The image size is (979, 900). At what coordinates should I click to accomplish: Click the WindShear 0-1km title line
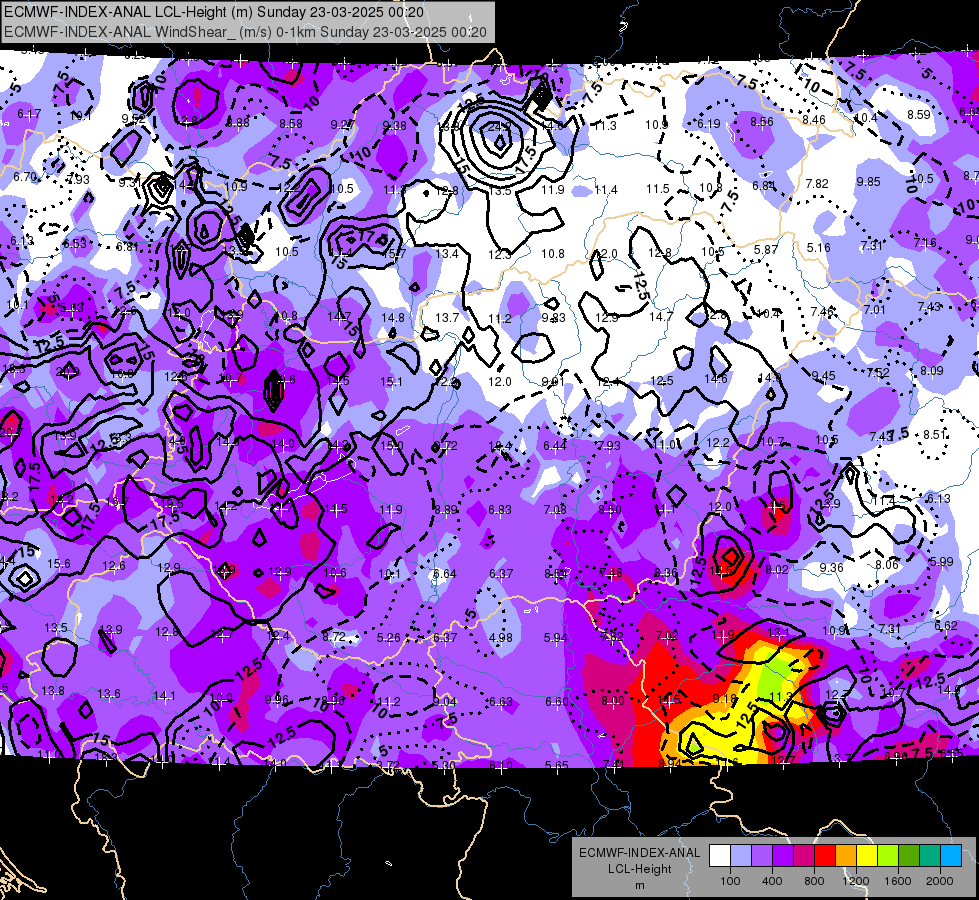(x=245, y=32)
